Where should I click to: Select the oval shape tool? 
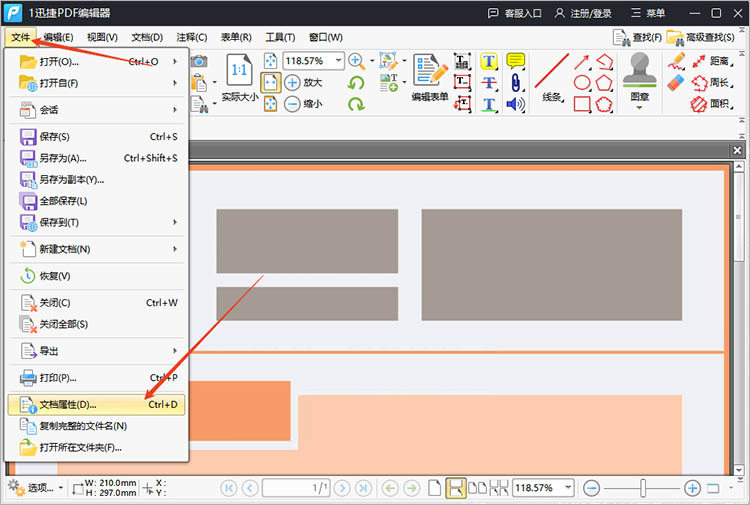(x=582, y=83)
